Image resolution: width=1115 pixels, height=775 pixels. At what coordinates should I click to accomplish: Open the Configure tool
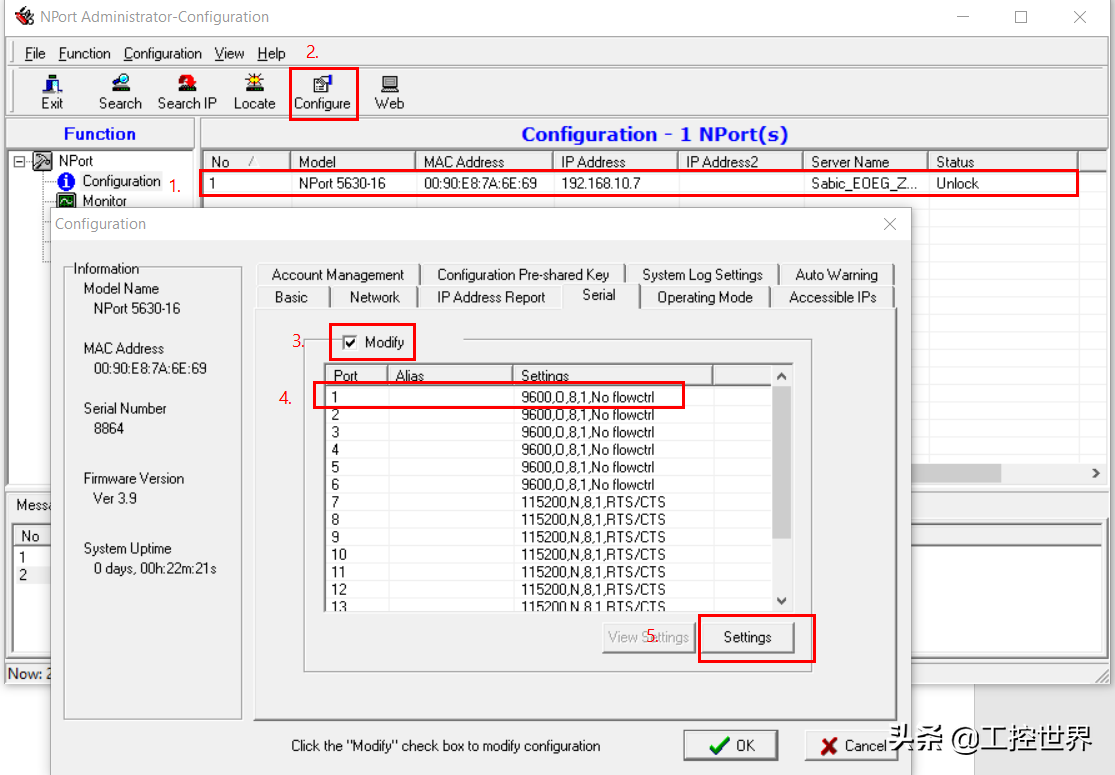(322, 92)
